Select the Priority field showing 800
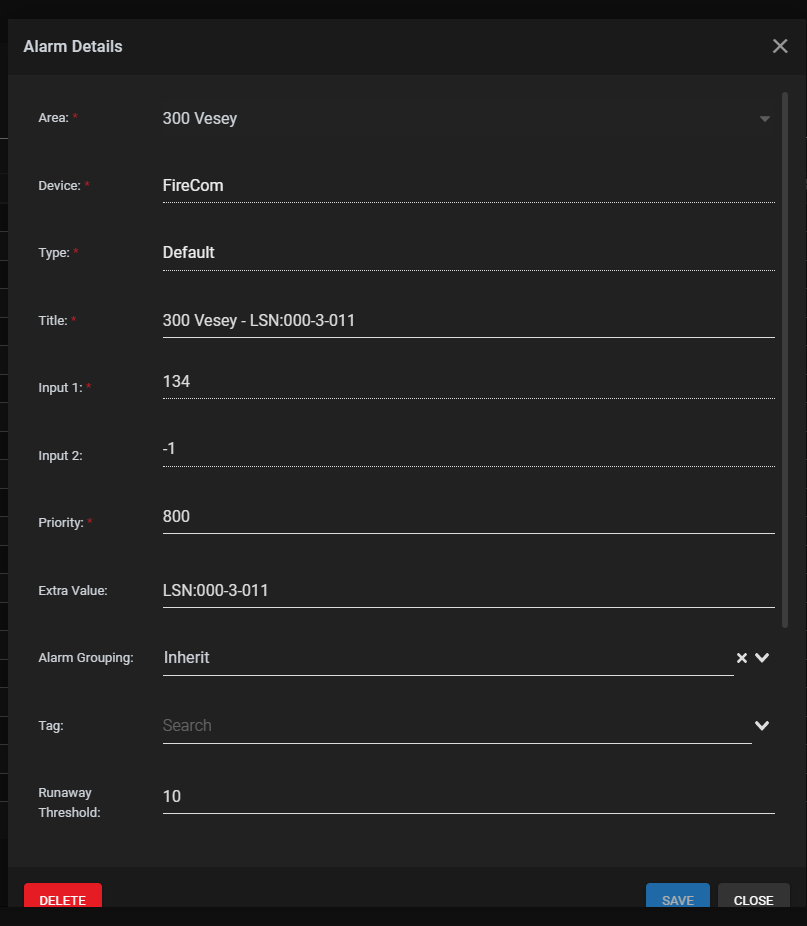 [x=468, y=517]
